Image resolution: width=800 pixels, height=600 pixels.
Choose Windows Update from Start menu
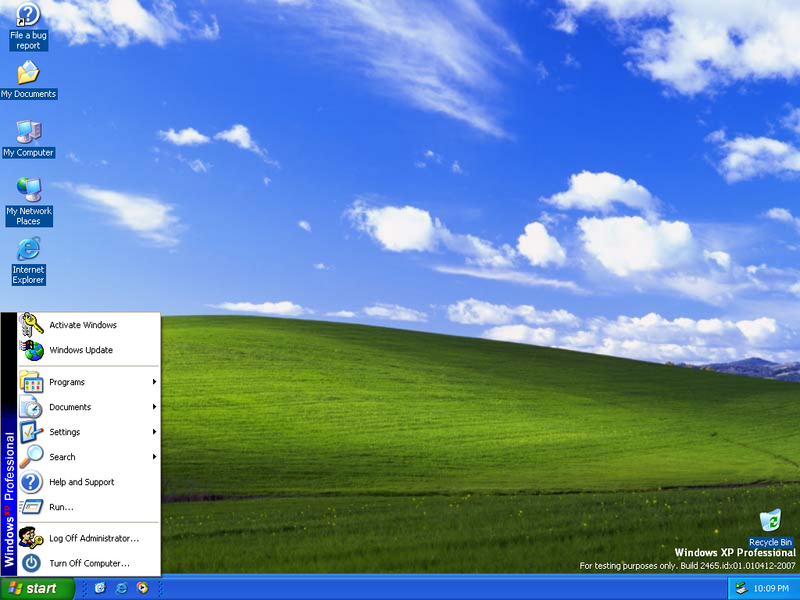(89, 350)
